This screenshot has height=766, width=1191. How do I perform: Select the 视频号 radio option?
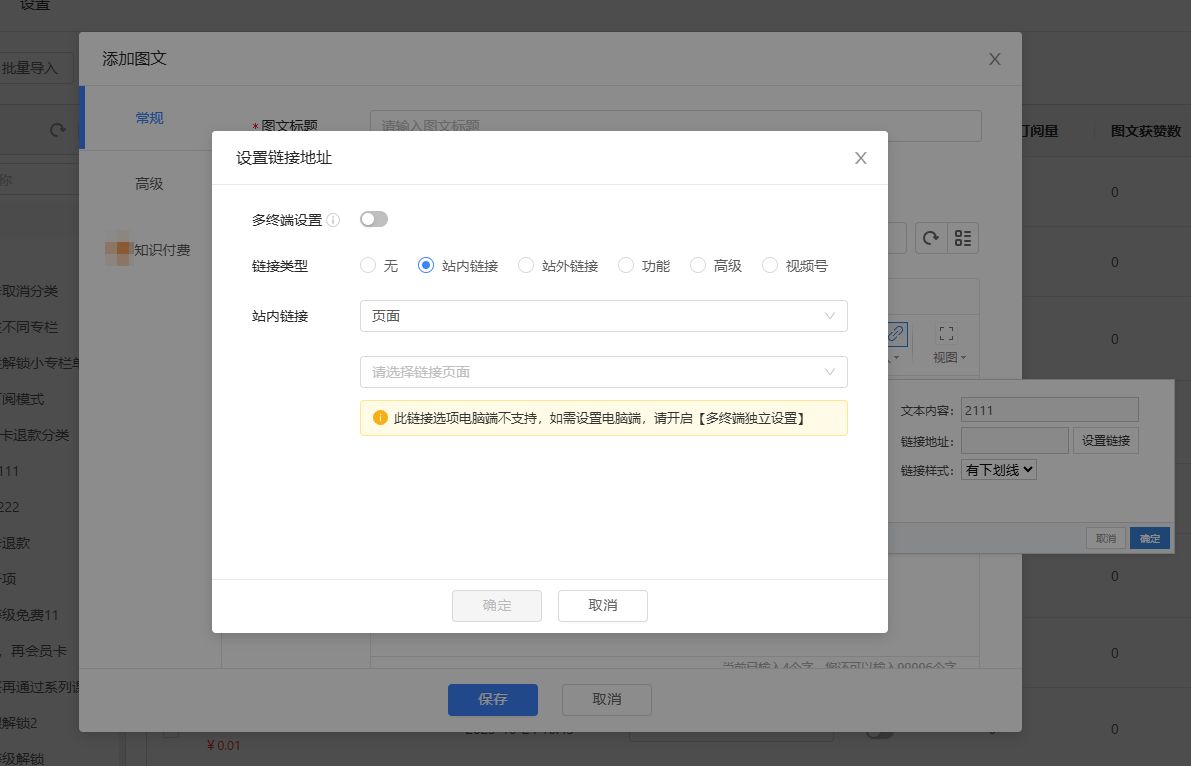(x=770, y=266)
